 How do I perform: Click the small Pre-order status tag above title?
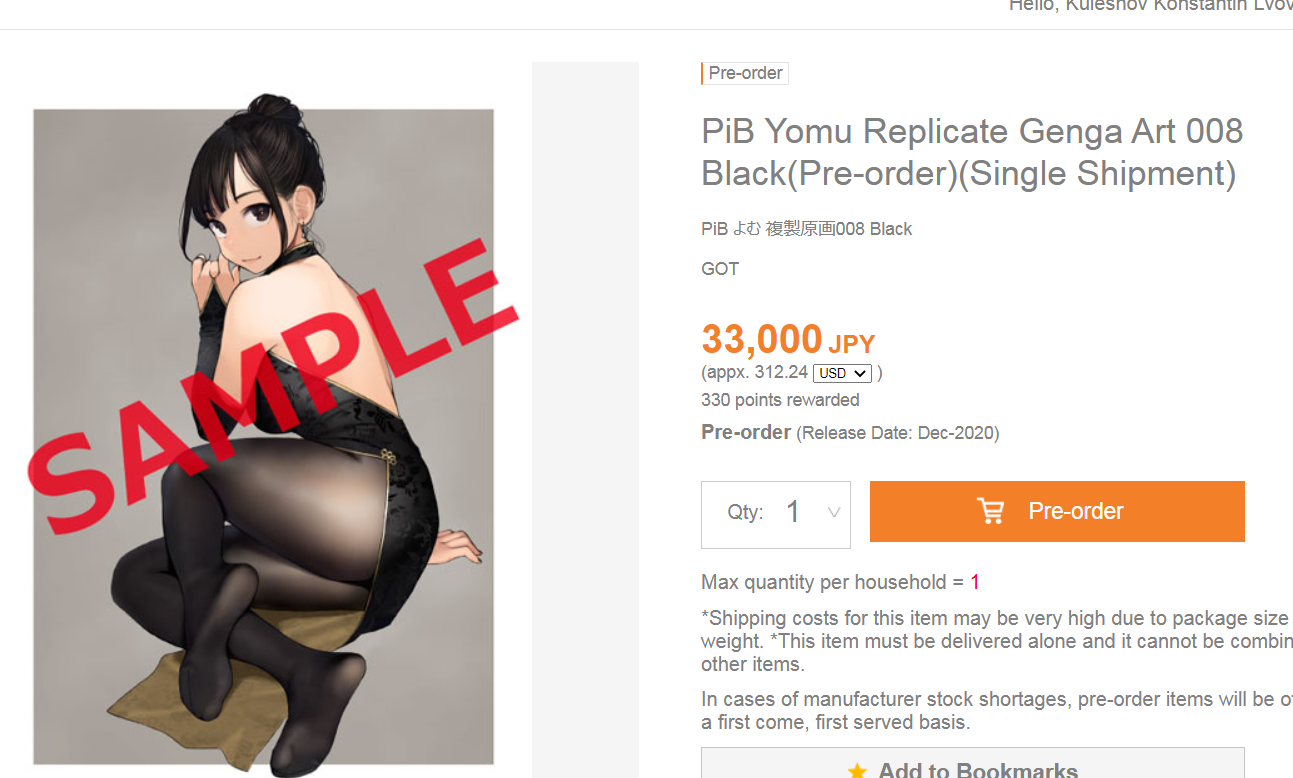pyautogui.click(x=745, y=73)
